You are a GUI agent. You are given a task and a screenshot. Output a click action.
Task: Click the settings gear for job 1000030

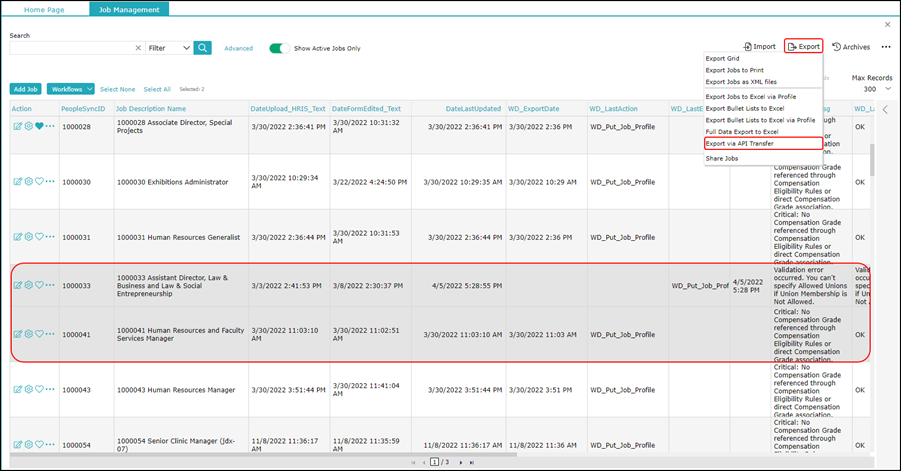click(28, 182)
